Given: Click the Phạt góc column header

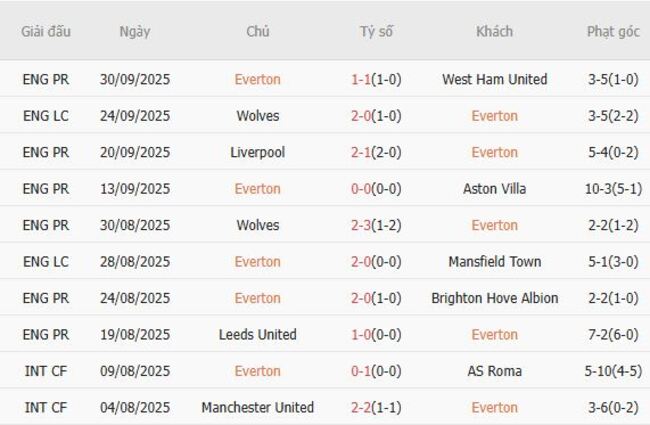Looking at the screenshot, I should click(613, 31).
